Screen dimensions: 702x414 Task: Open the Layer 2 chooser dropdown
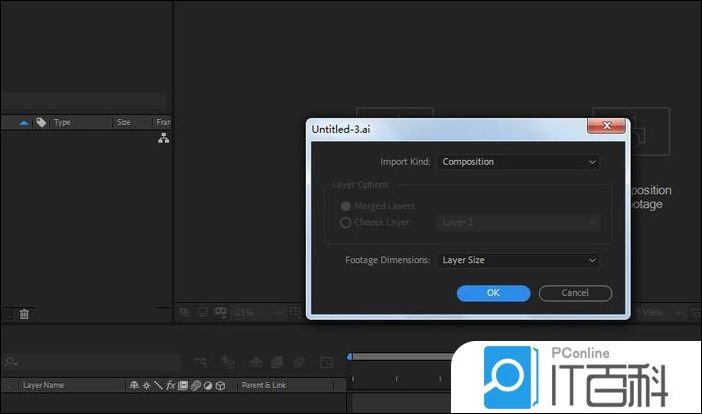click(x=518, y=223)
